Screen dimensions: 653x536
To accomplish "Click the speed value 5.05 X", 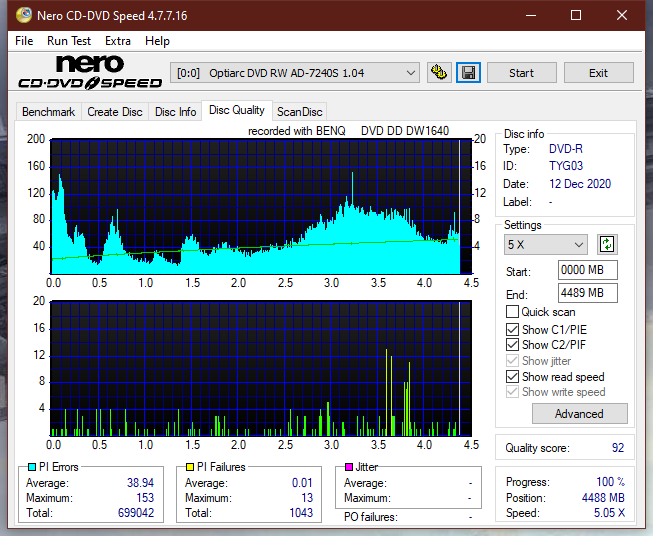I will pos(609,513).
